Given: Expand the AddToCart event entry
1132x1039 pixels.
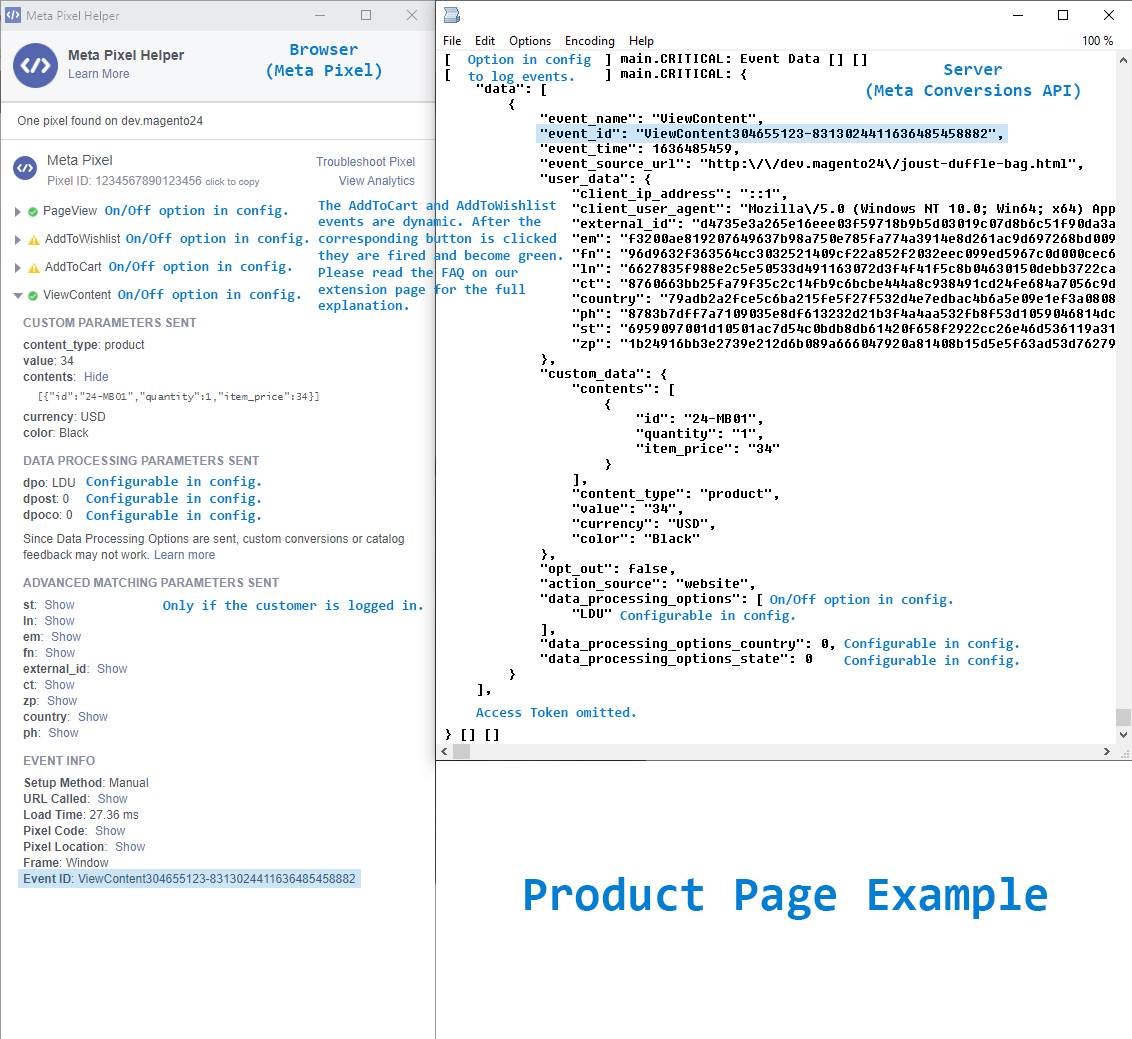Looking at the screenshot, I should point(18,266).
